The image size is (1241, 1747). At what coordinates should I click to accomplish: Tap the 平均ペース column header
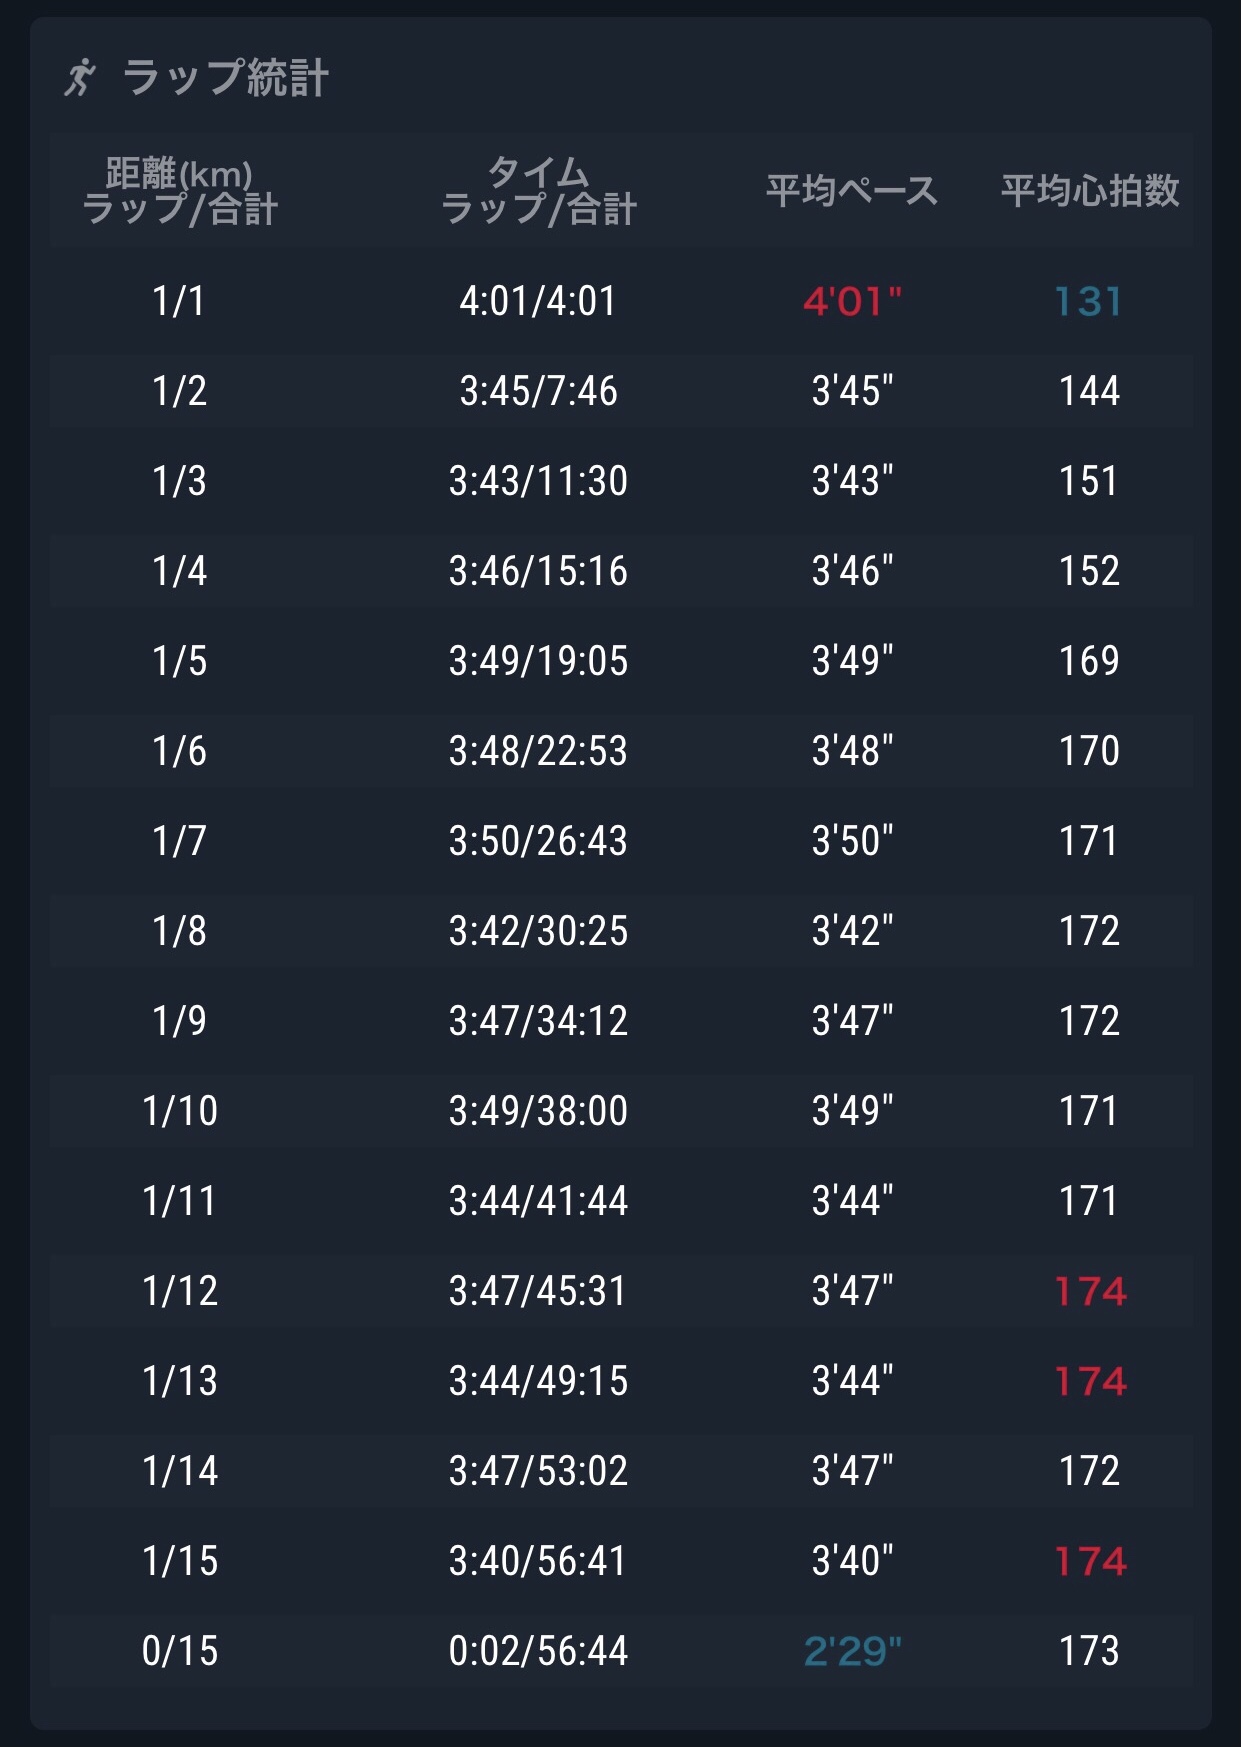pyautogui.click(x=851, y=190)
